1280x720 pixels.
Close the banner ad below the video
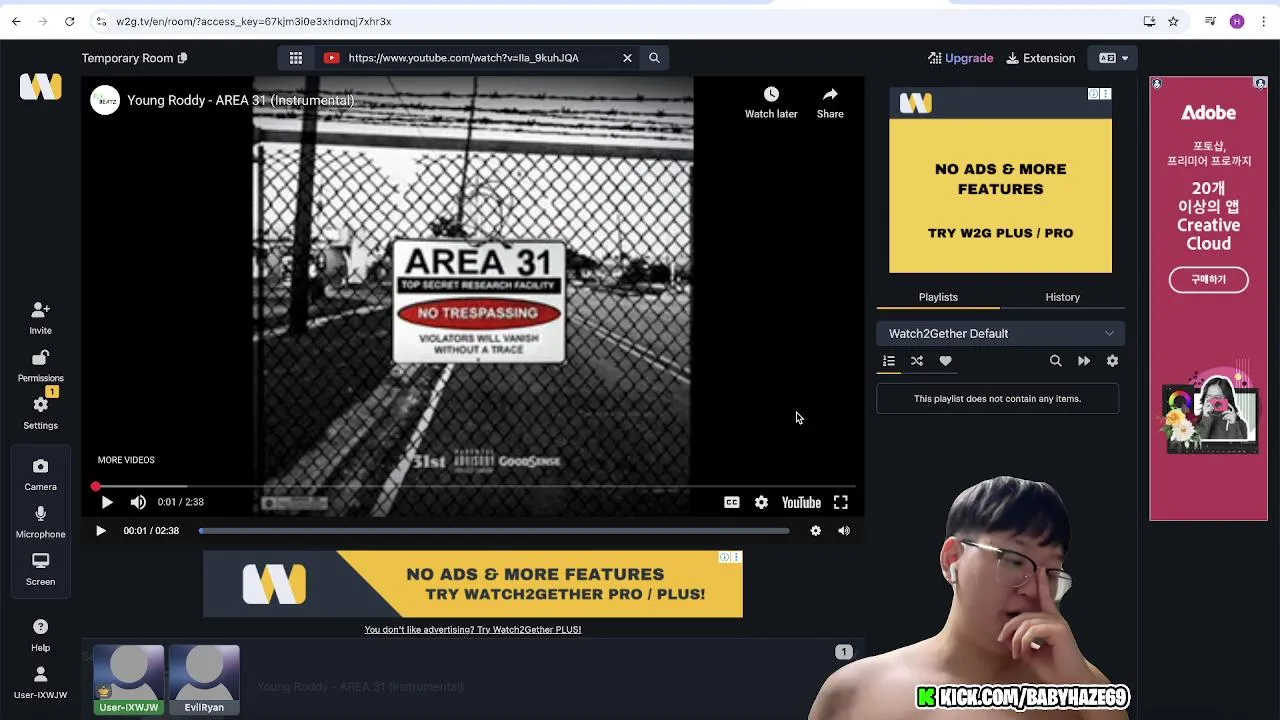(x=737, y=557)
